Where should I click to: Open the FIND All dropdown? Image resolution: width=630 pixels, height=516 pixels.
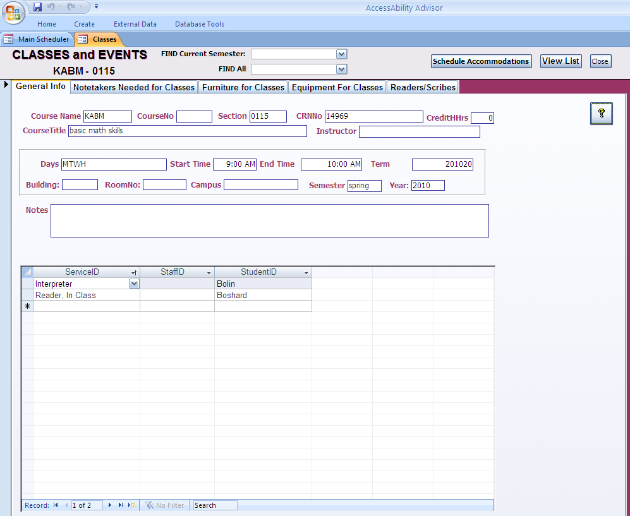tap(342, 70)
